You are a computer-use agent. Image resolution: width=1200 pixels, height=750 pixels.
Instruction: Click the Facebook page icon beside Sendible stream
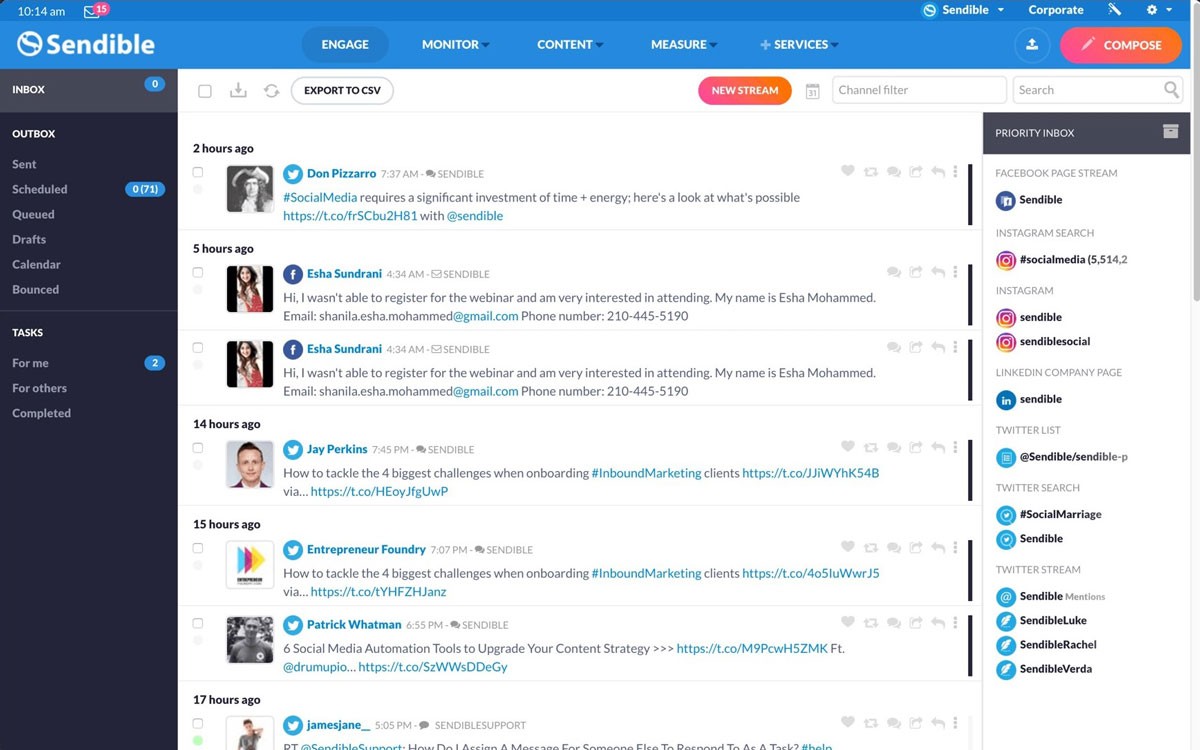pos(1005,200)
